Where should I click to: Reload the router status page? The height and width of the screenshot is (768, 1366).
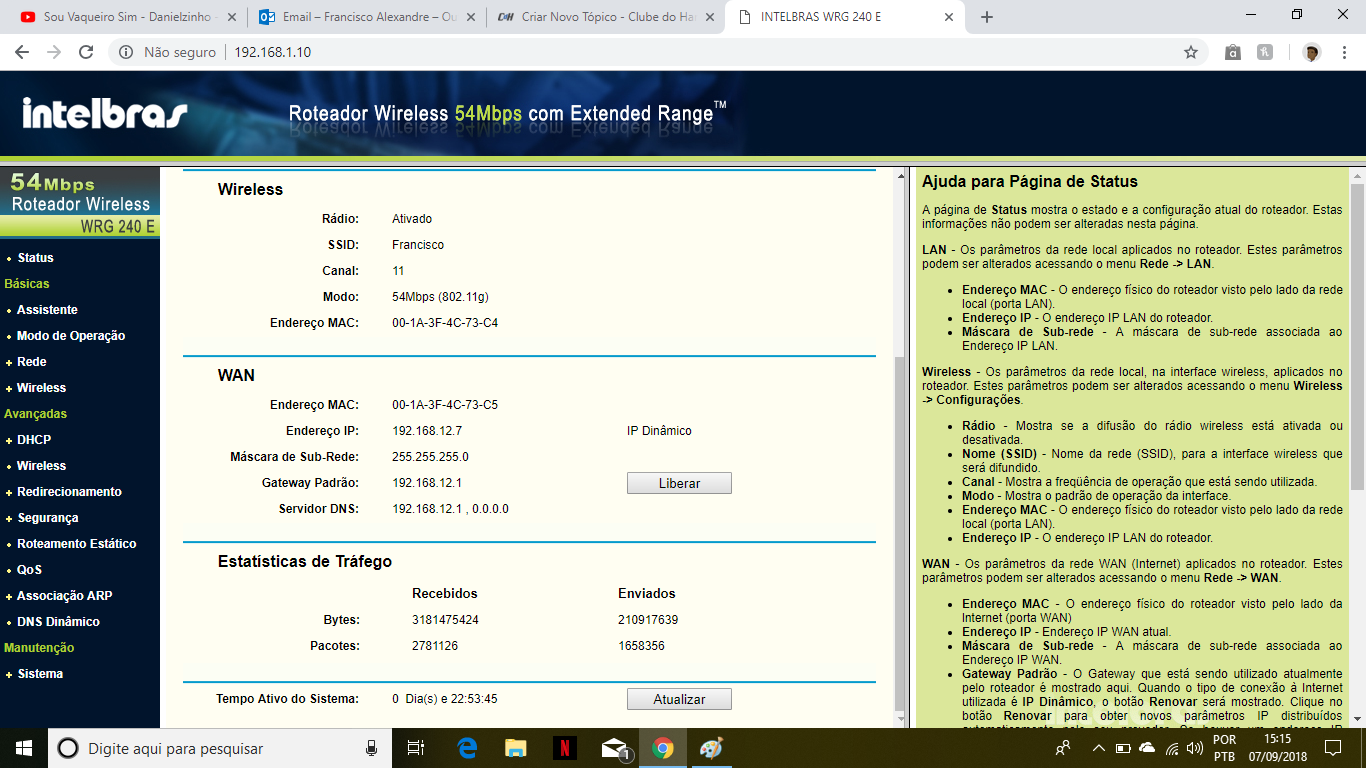point(86,52)
